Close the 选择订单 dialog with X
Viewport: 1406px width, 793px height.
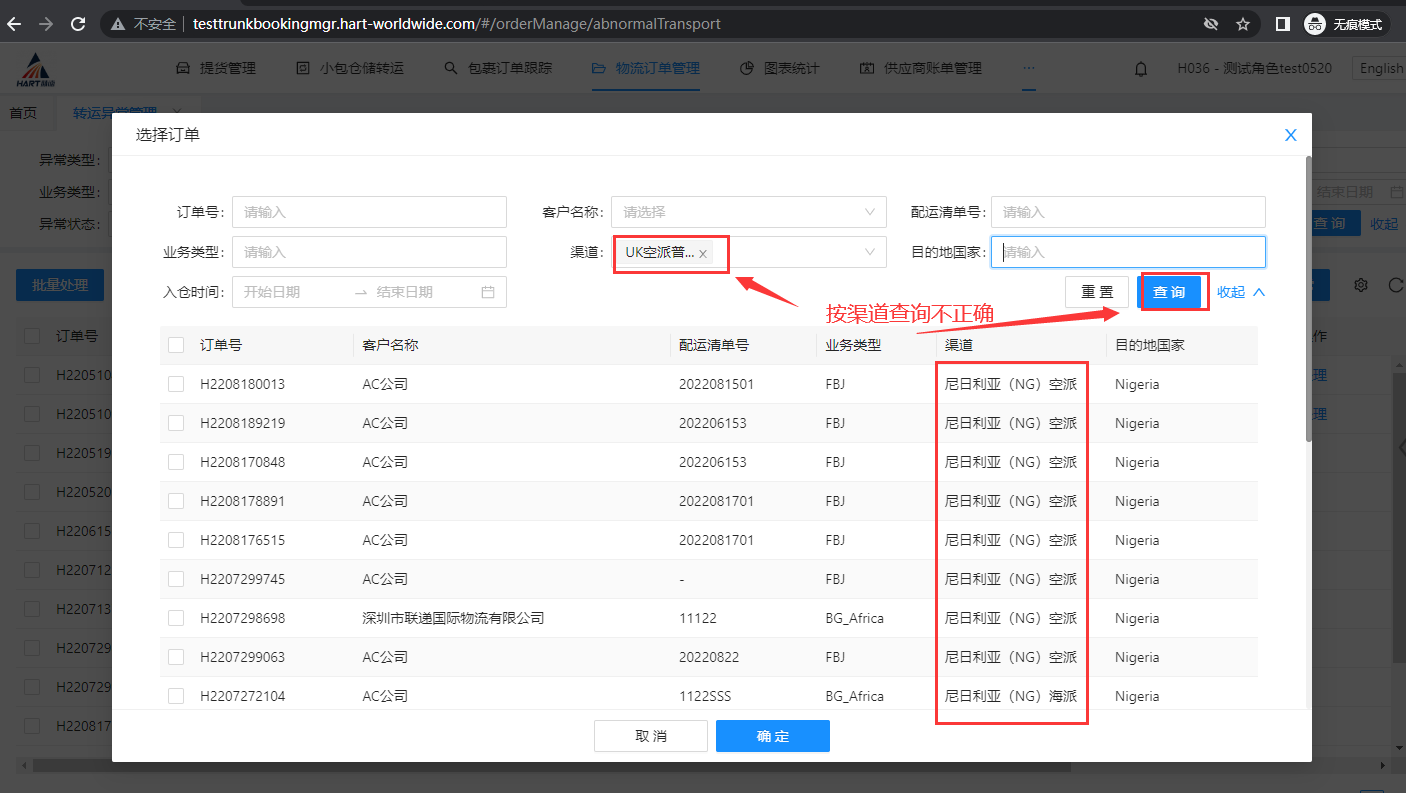[x=1290, y=135]
